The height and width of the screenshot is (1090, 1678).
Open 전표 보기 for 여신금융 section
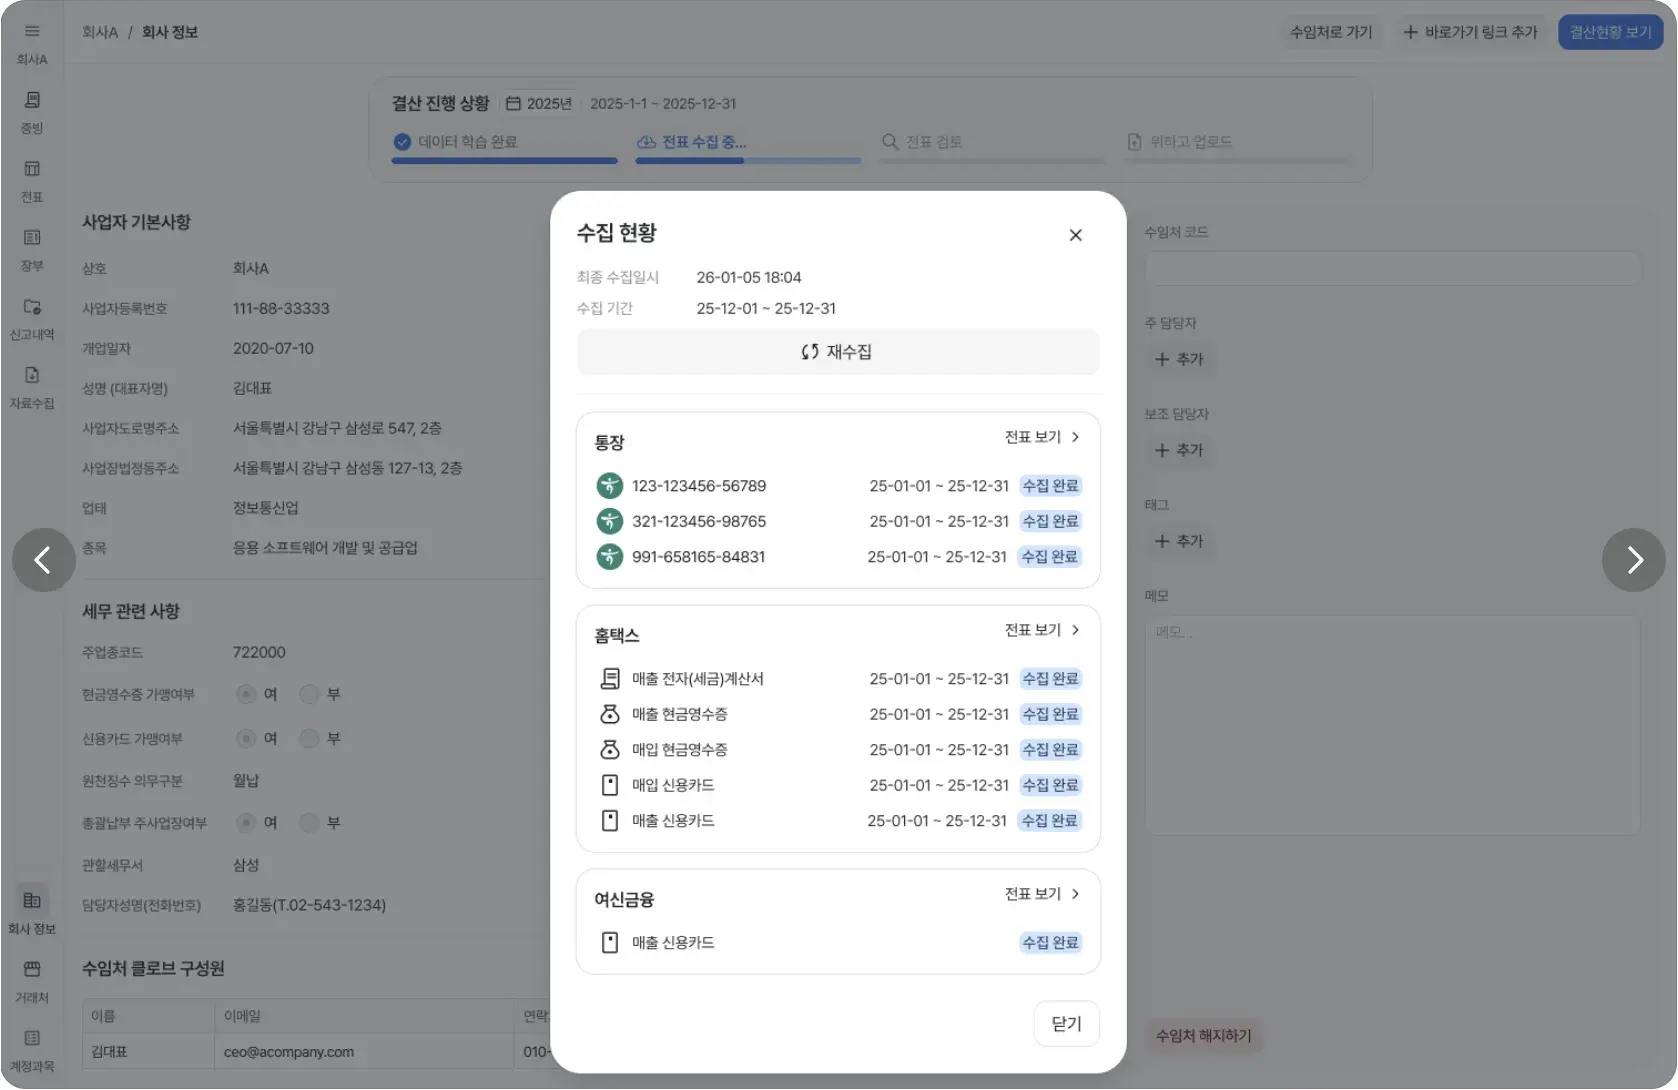click(1042, 894)
